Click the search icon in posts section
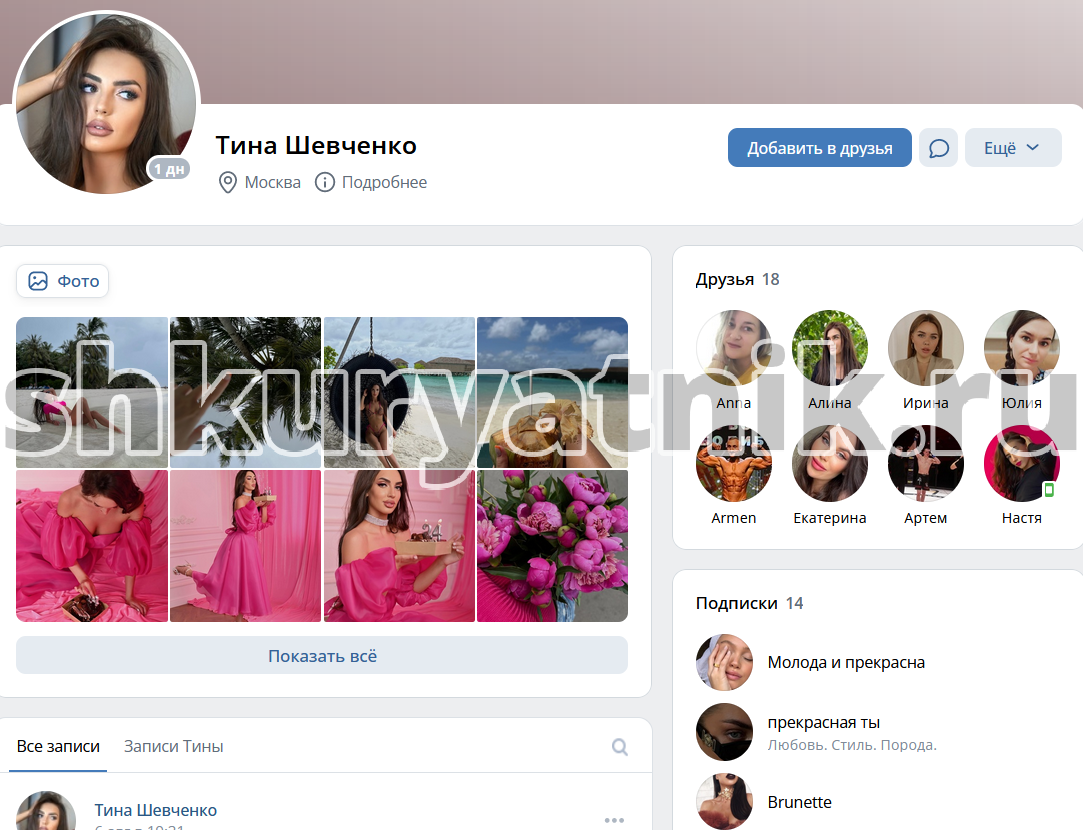This screenshot has width=1083, height=830. click(620, 747)
